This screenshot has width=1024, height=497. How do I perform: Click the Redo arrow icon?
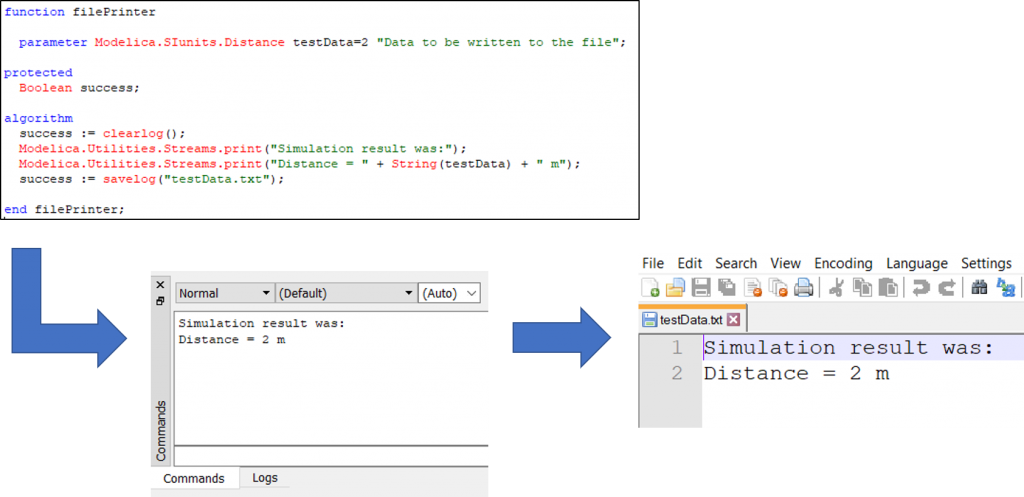[947, 287]
